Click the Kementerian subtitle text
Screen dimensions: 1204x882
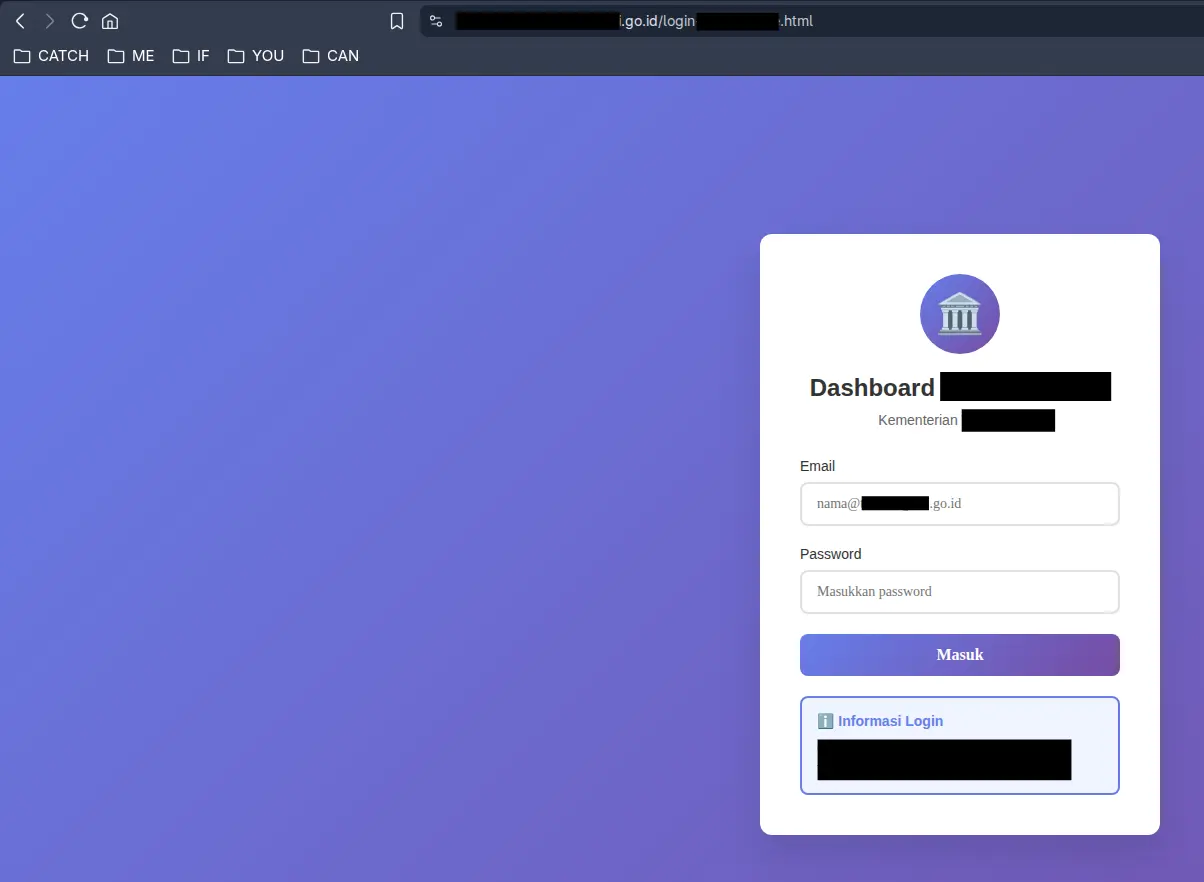click(x=918, y=420)
